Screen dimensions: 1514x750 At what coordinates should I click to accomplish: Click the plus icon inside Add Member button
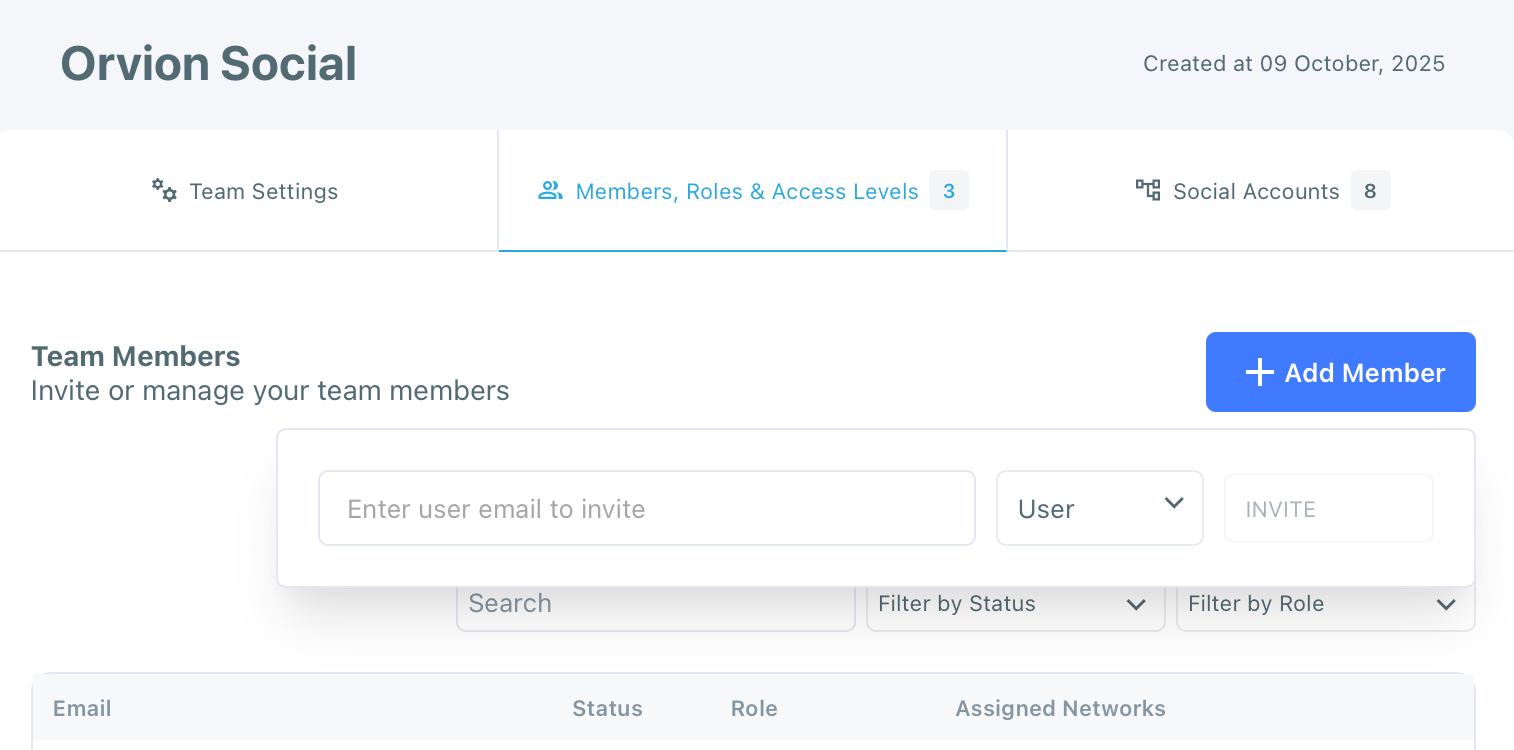pos(1258,371)
